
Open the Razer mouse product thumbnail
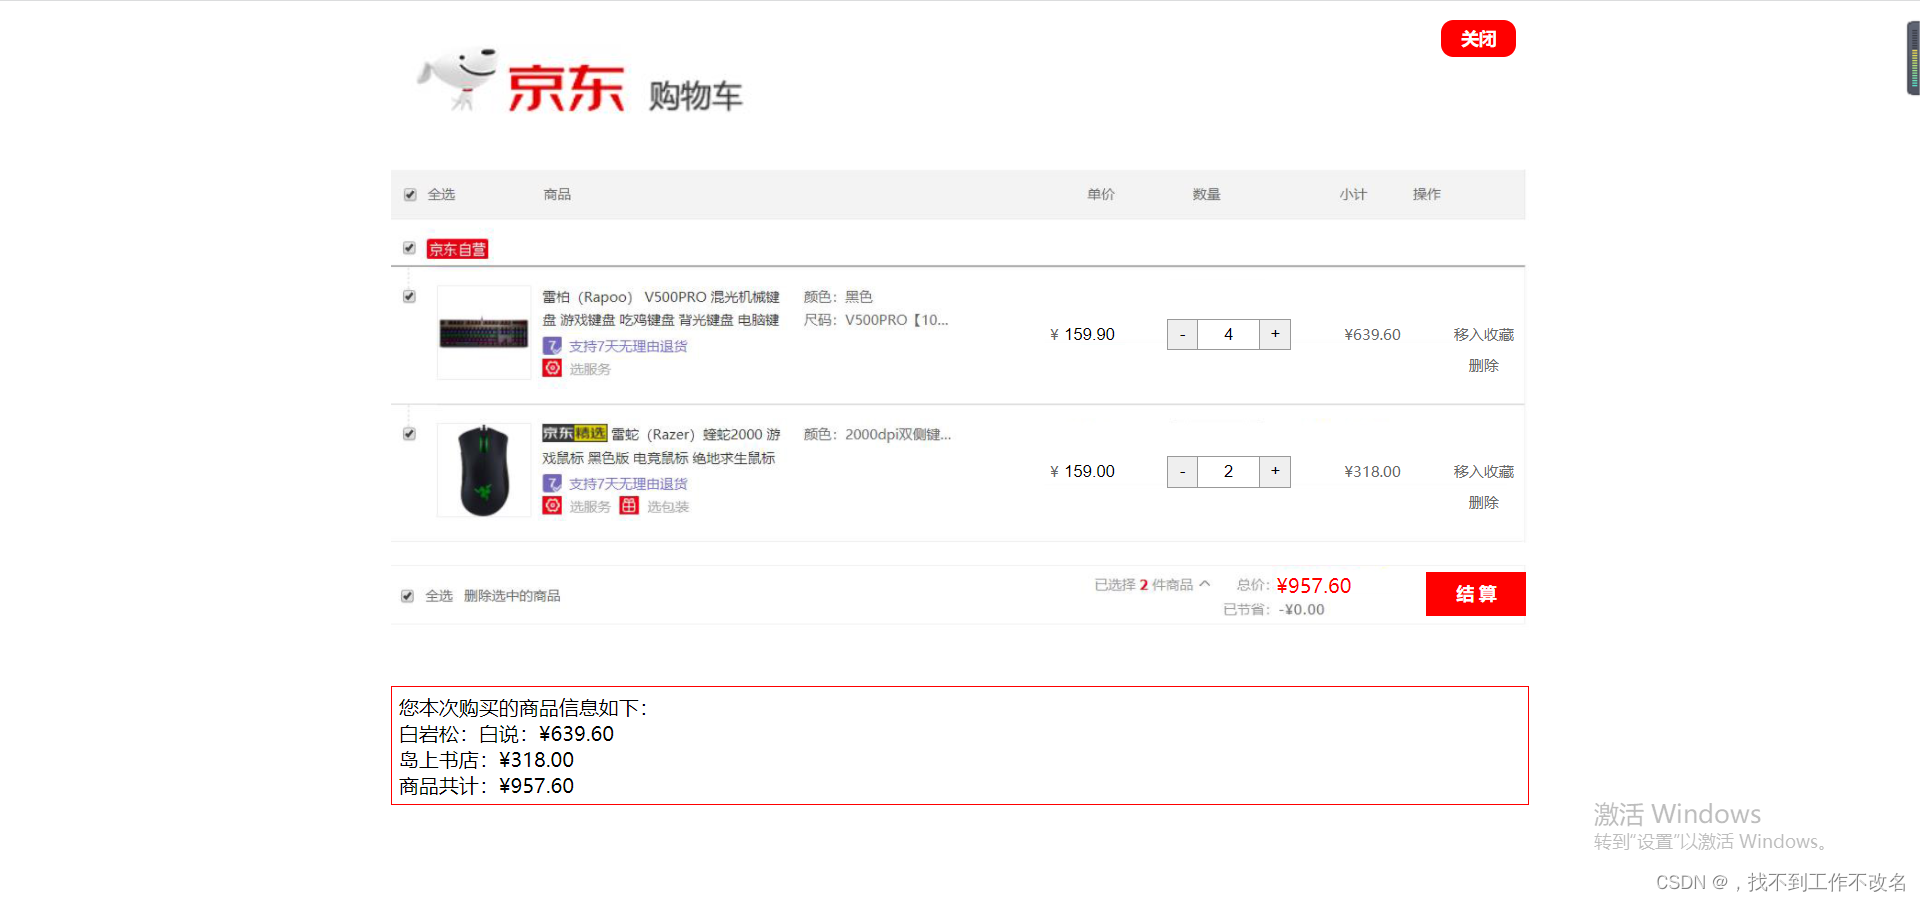[484, 470]
